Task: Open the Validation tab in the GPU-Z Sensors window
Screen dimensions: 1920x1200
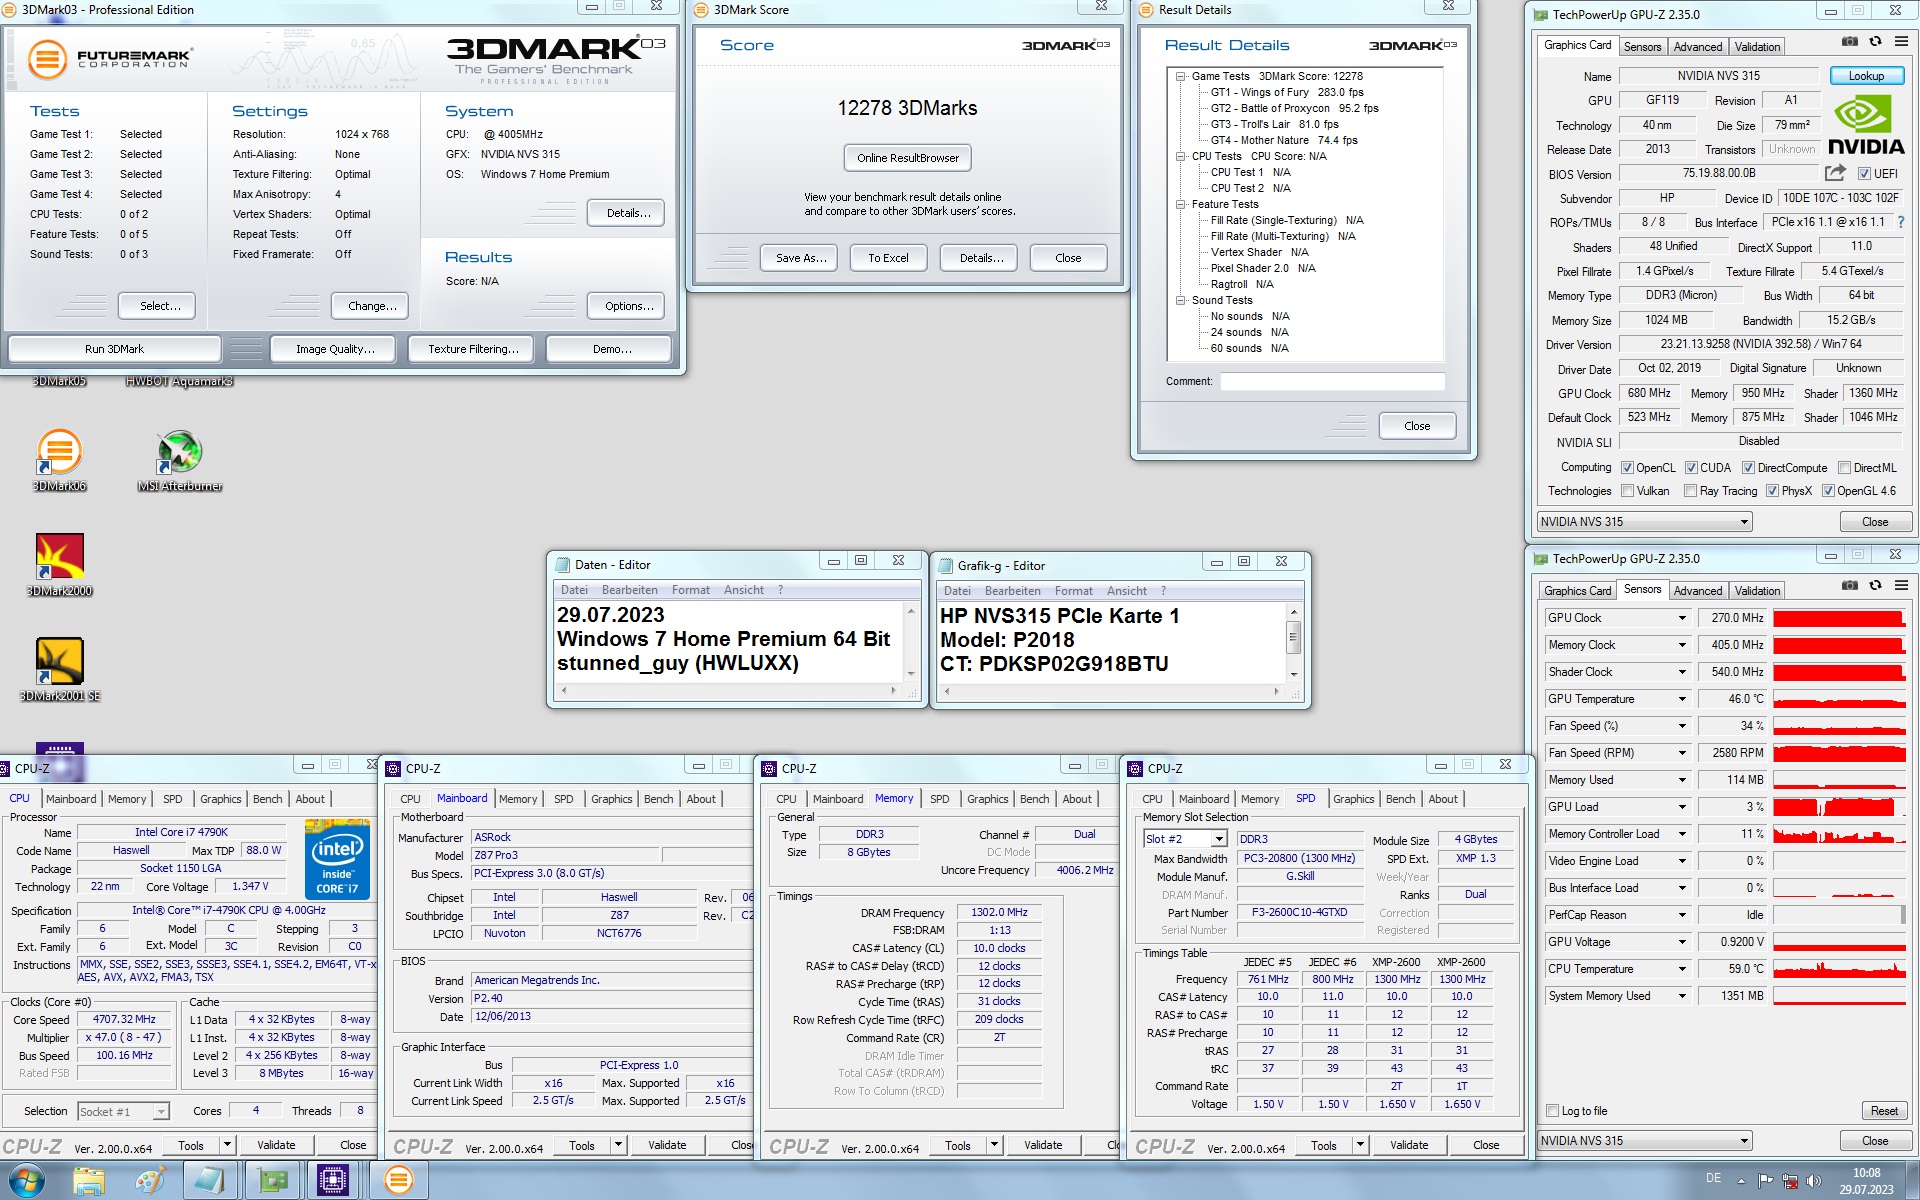Action: point(1757,591)
